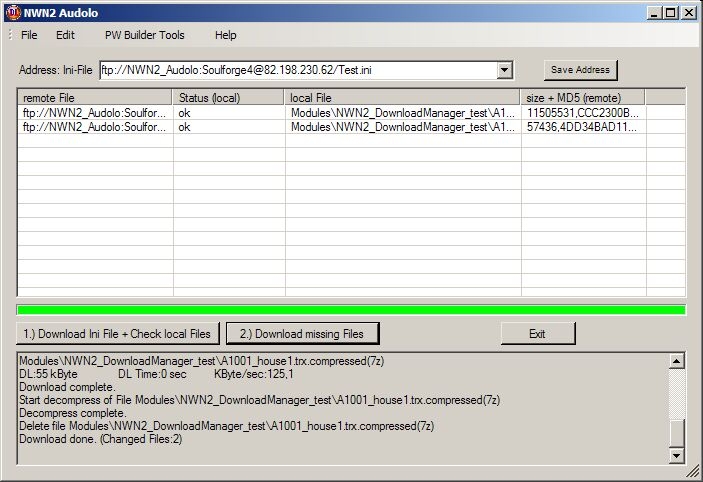Click the green download progress bar
The height and width of the screenshot is (482, 703).
(351, 310)
